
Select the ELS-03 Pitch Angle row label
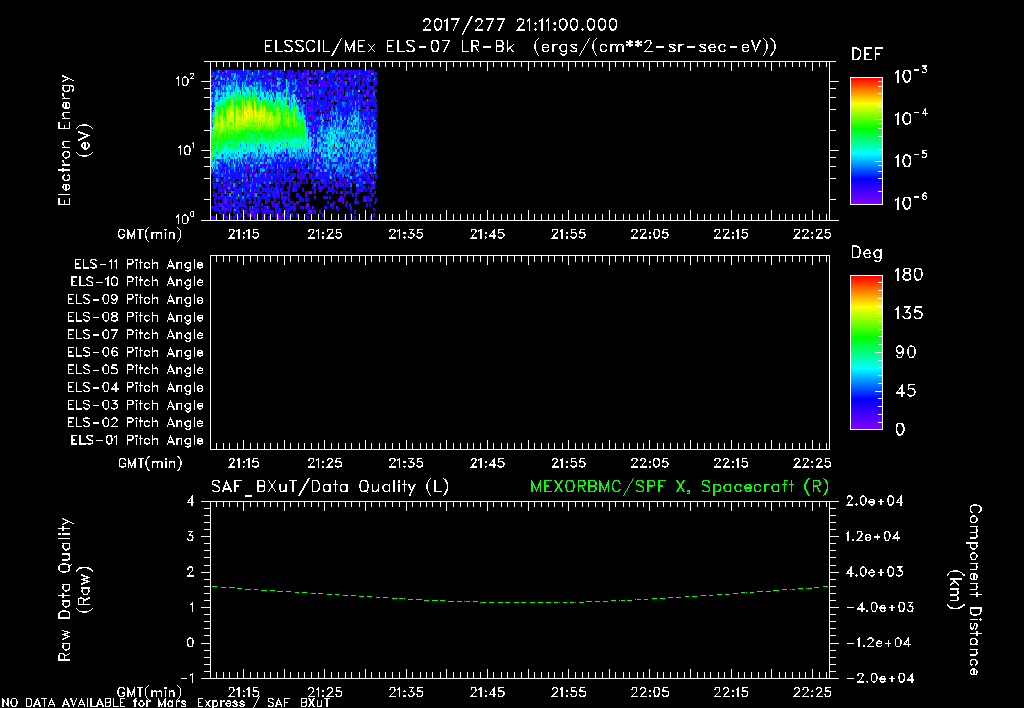point(136,405)
